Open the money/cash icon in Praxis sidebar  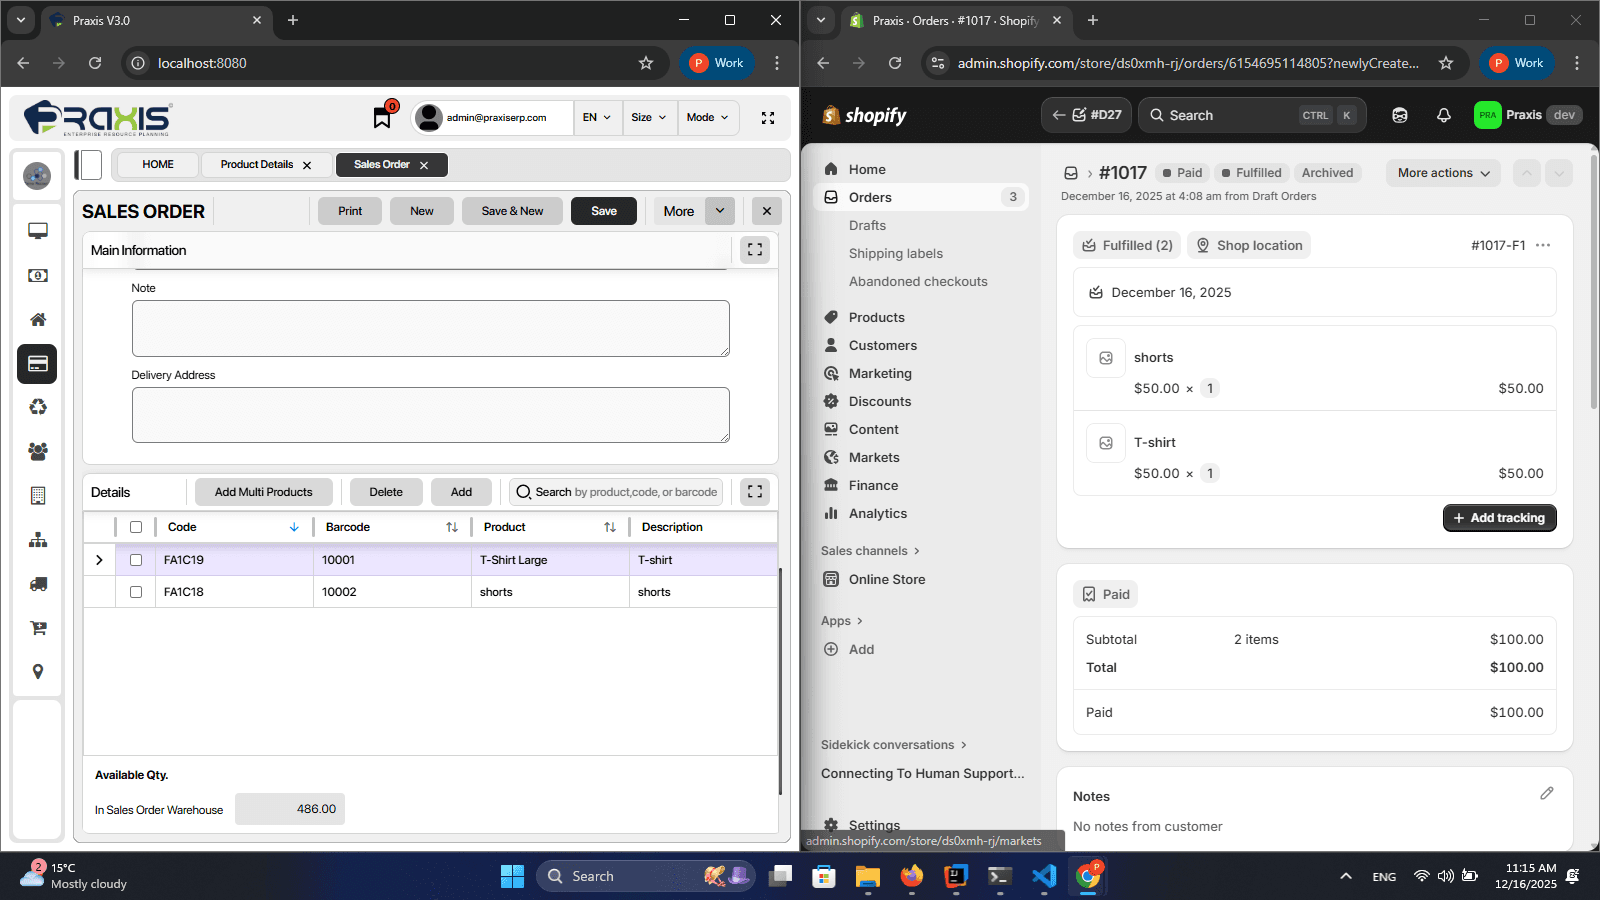click(38, 275)
